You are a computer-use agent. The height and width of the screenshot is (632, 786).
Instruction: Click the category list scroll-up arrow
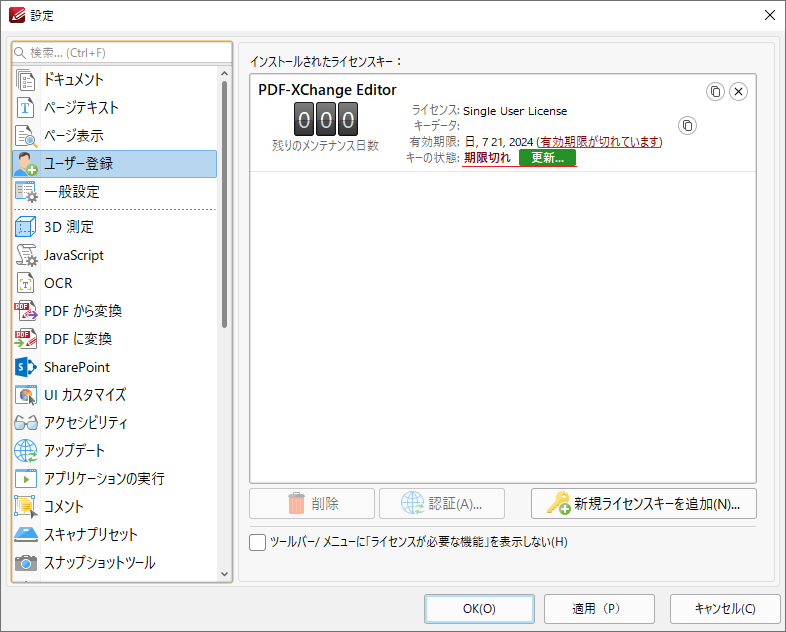click(x=224, y=74)
